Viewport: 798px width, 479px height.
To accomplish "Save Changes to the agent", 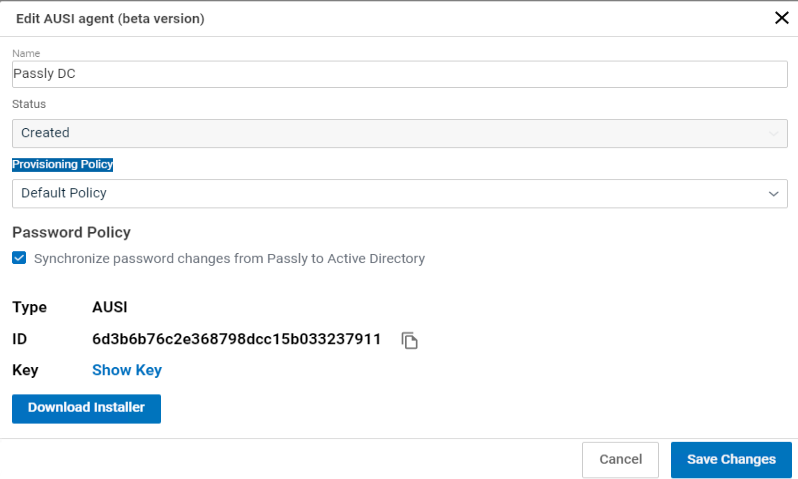I will (x=731, y=460).
